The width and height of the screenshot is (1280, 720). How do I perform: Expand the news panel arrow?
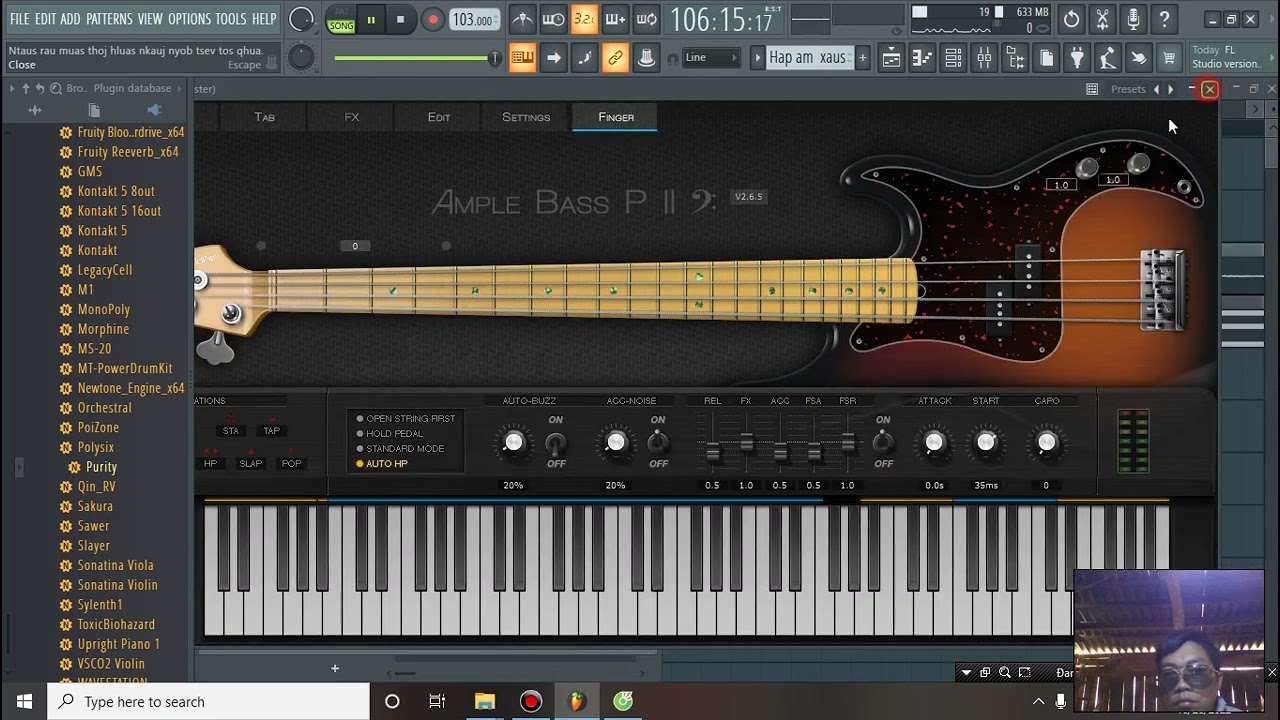[1271, 57]
